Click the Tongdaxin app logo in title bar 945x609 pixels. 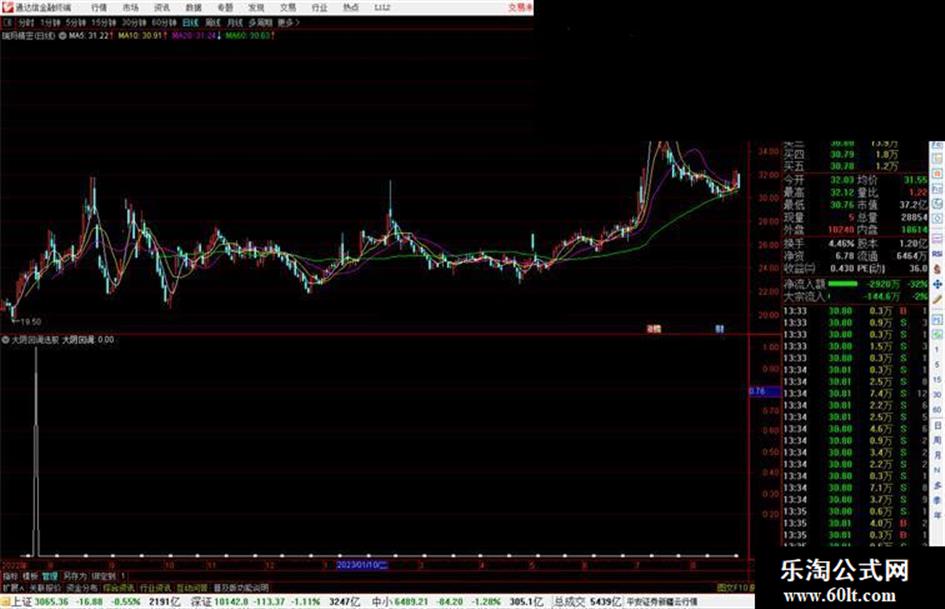7,7
